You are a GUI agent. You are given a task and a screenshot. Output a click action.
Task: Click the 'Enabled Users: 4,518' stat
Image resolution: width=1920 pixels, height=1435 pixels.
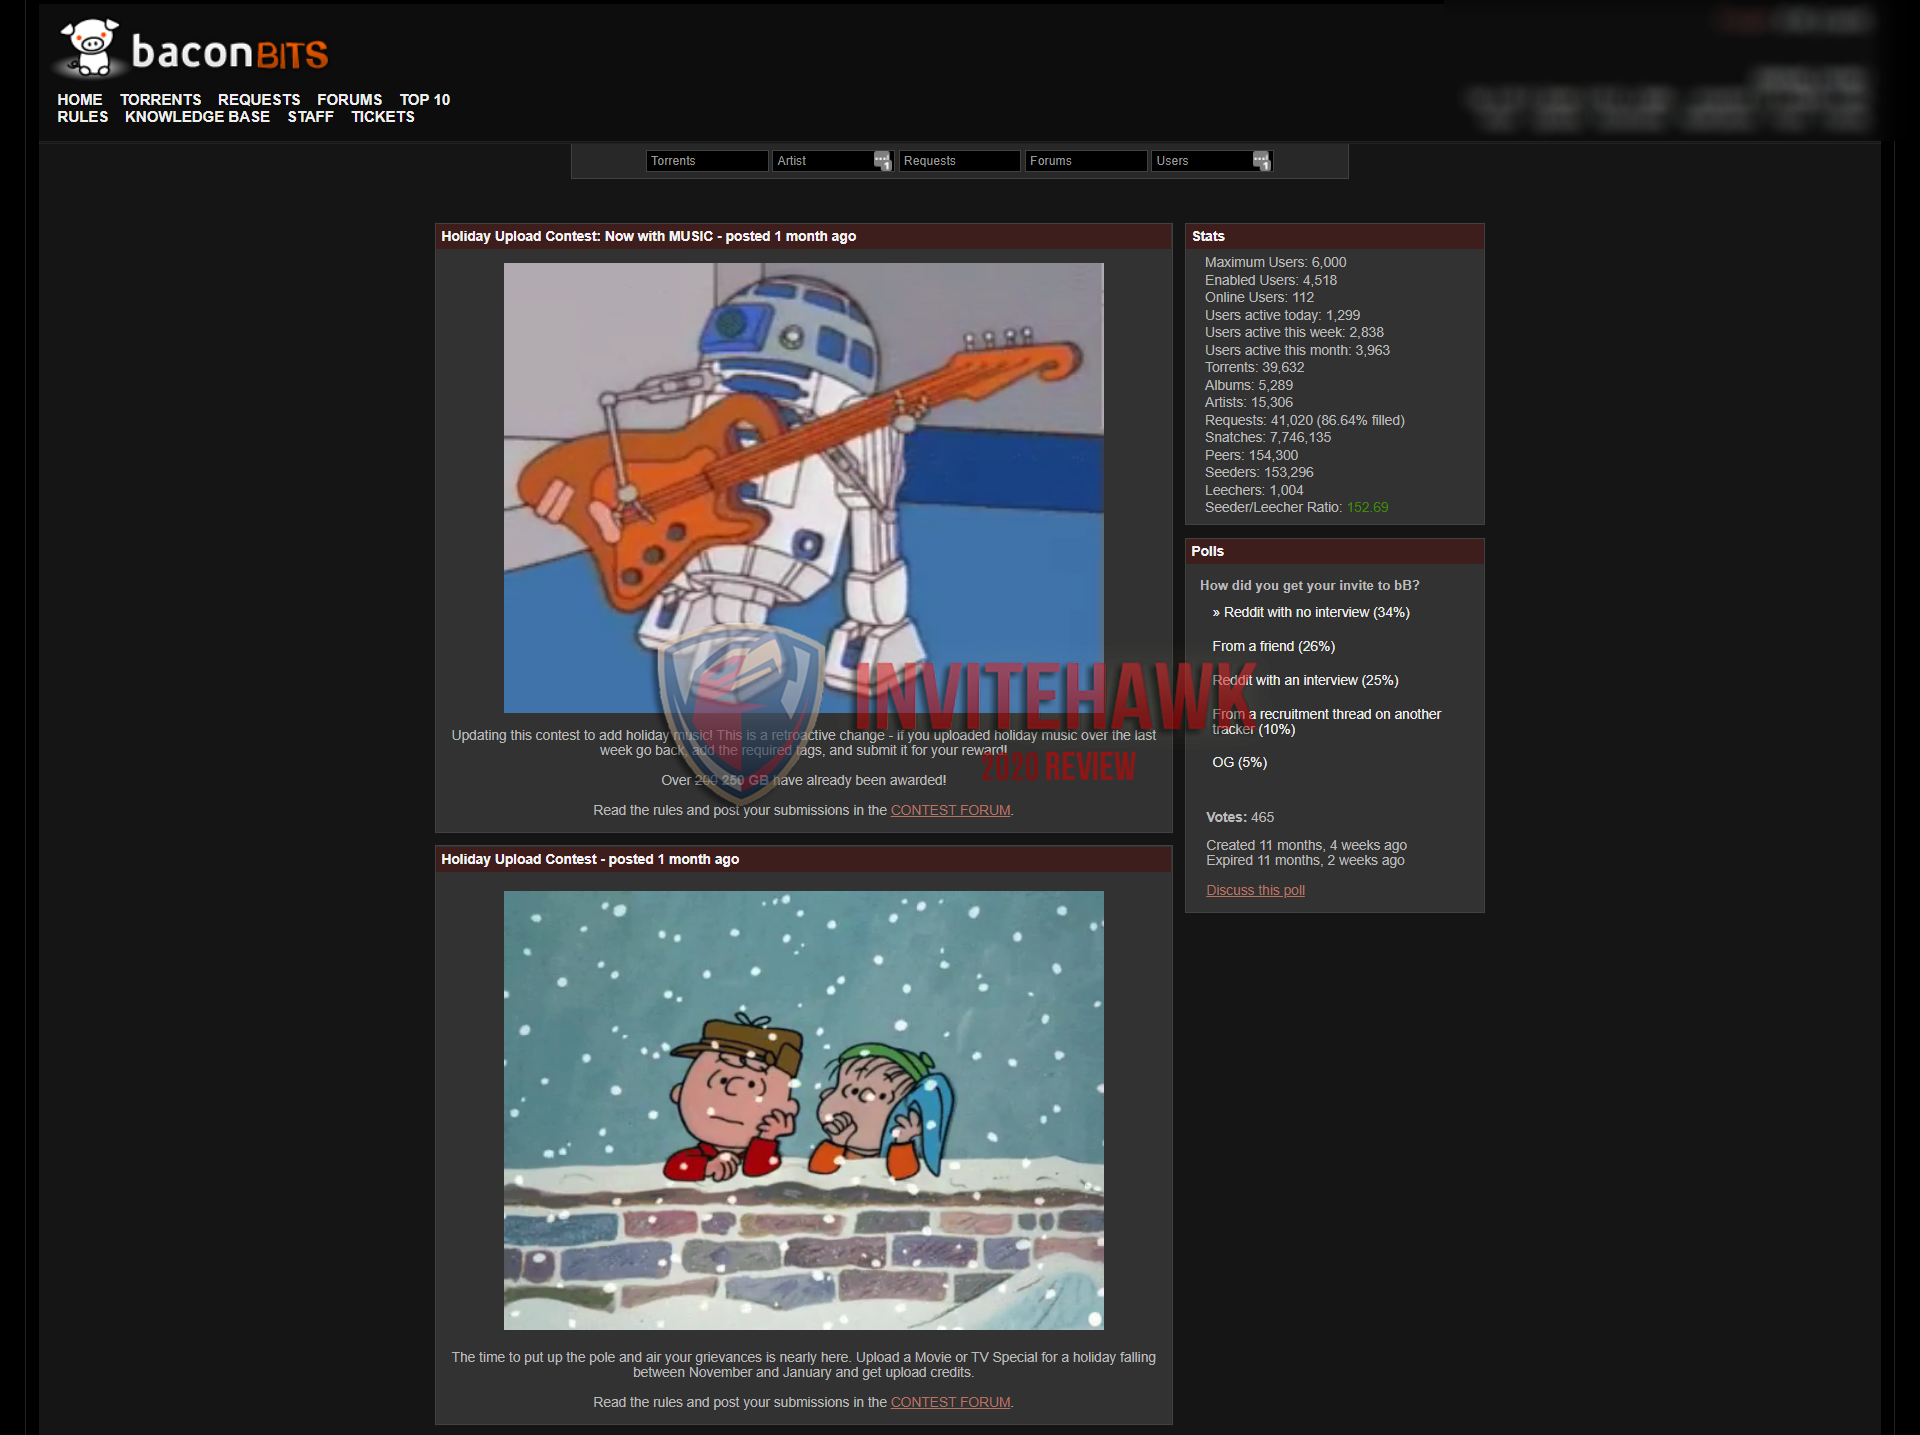click(x=1270, y=281)
